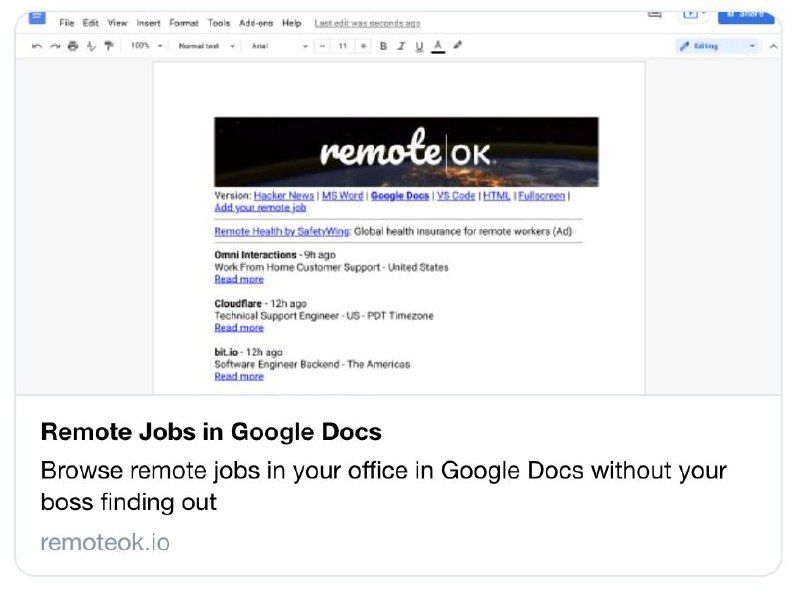Decrease font size with minus button
Screen dimensions: 800x596
pyautogui.click(x=322, y=46)
